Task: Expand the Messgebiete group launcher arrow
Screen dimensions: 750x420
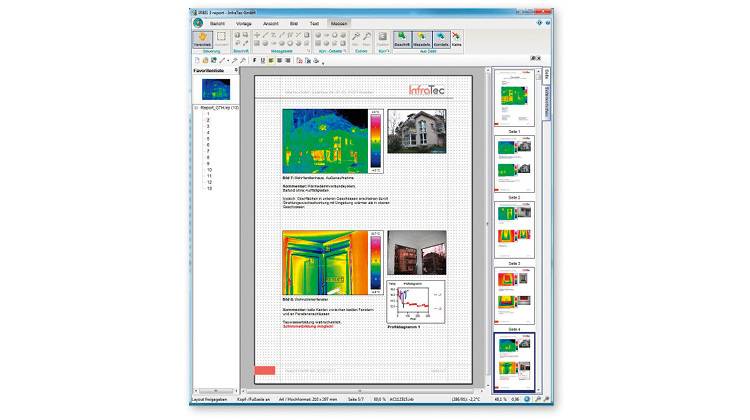Action: click(310, 49)
